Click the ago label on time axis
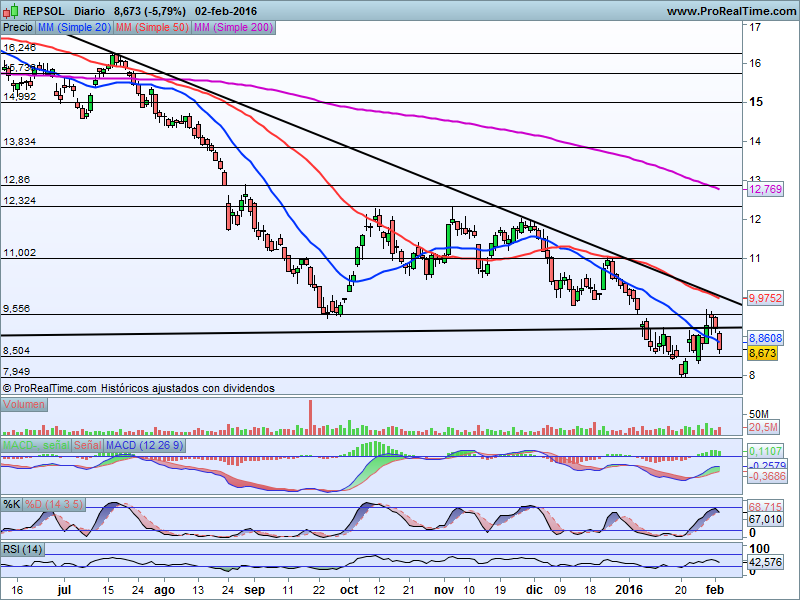This screenshot has width=800, height=600. click(164, 590)
